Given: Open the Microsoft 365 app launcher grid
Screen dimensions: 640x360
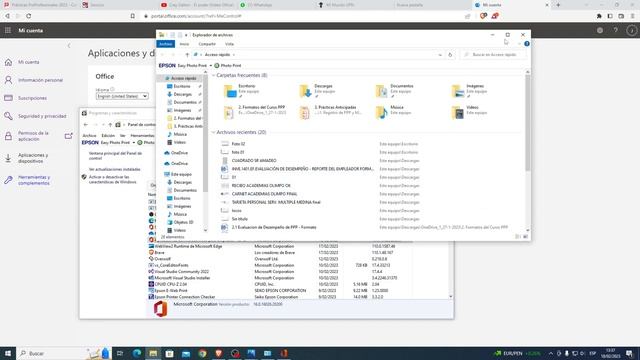Looking at the screenshot, I should [8, 30].
